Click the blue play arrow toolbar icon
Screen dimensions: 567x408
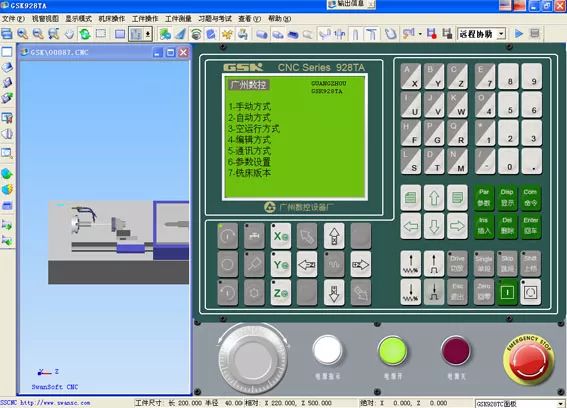click(519, 34)
